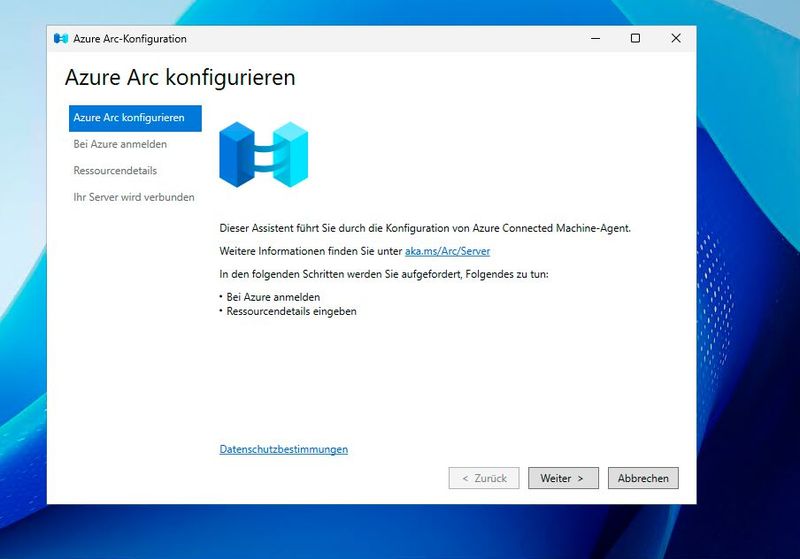This screenshot has height=559, width=800.
Task: Click the bullet text 'Ressourcendetails eingeben'
Action: coord(291,312)
